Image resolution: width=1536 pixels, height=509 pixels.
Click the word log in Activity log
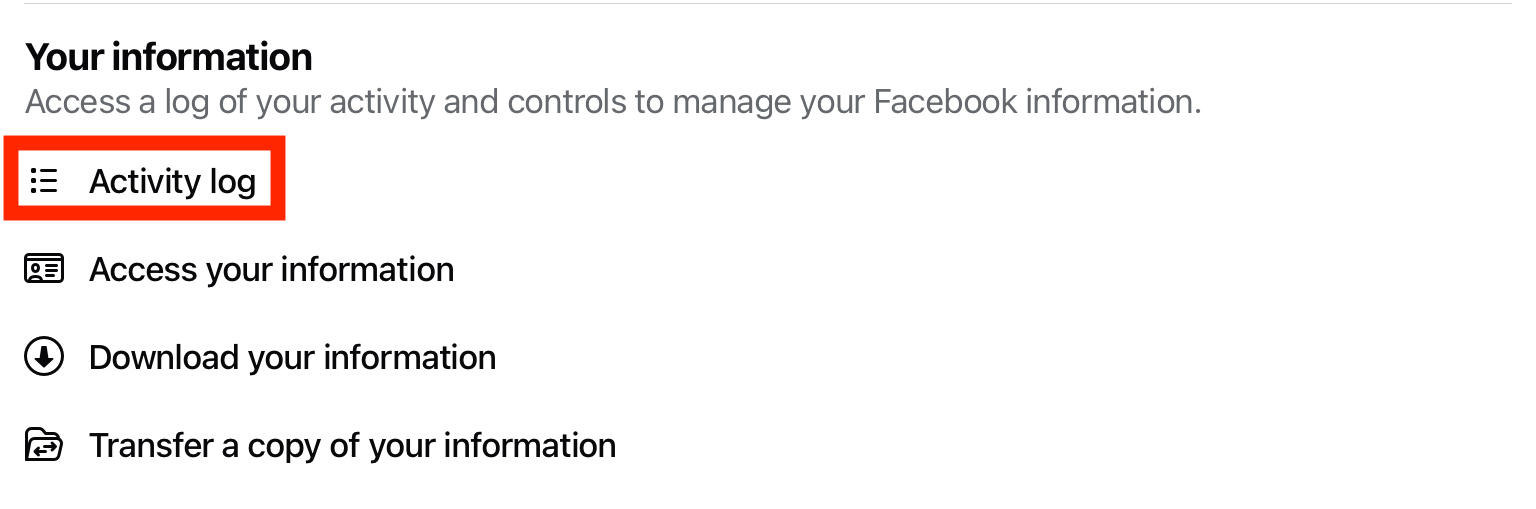click(x=232, y=183)
